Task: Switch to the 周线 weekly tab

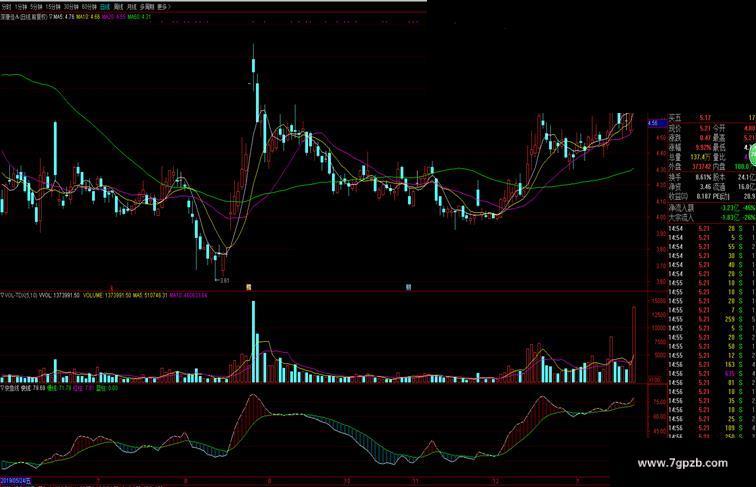Action: point(119,7)
